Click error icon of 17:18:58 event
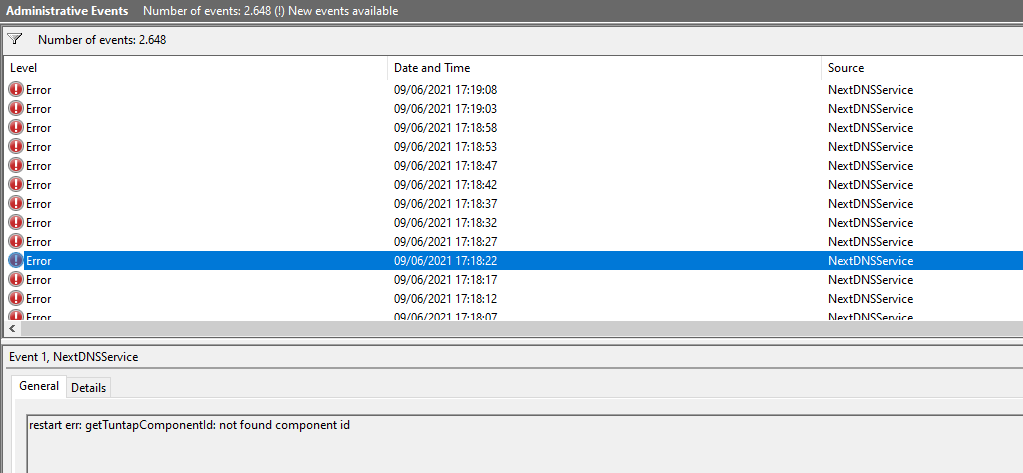 (x=16, y=127)
